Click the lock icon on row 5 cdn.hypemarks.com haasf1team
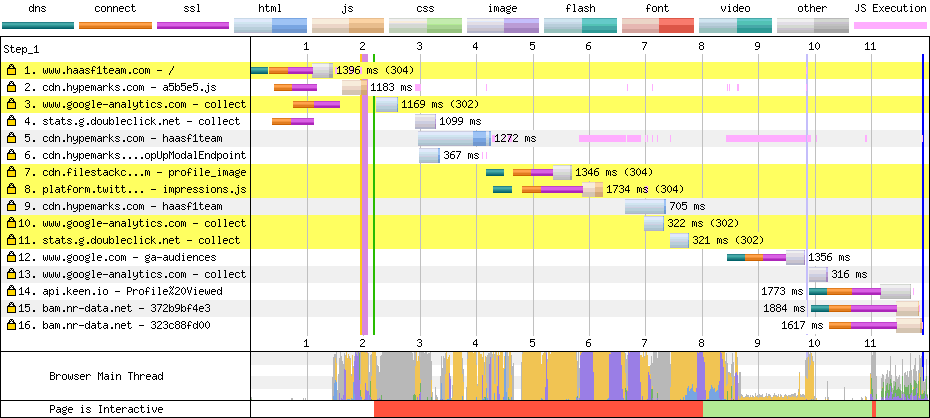This screenshot has width=930, height=418. tap(11, 138)
